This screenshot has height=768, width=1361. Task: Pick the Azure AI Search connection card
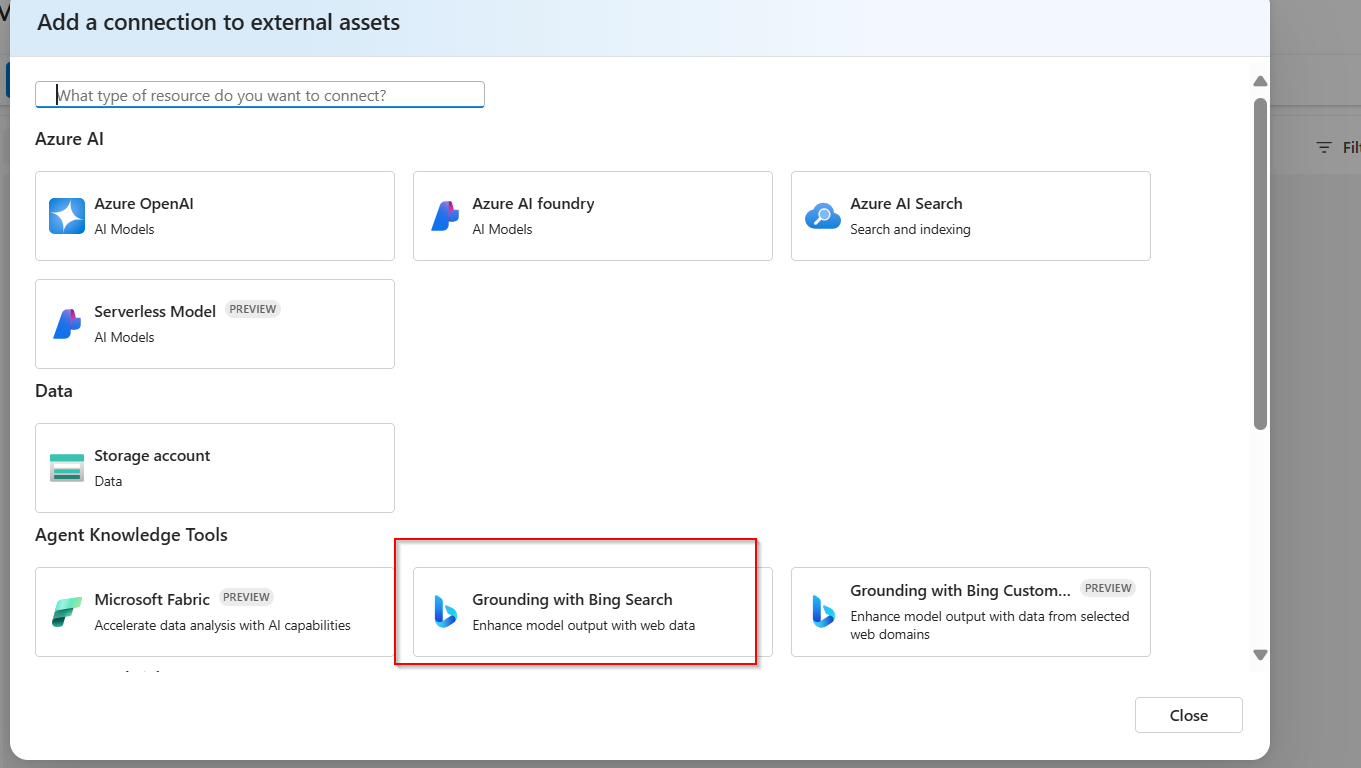click(x=969, y=216)
